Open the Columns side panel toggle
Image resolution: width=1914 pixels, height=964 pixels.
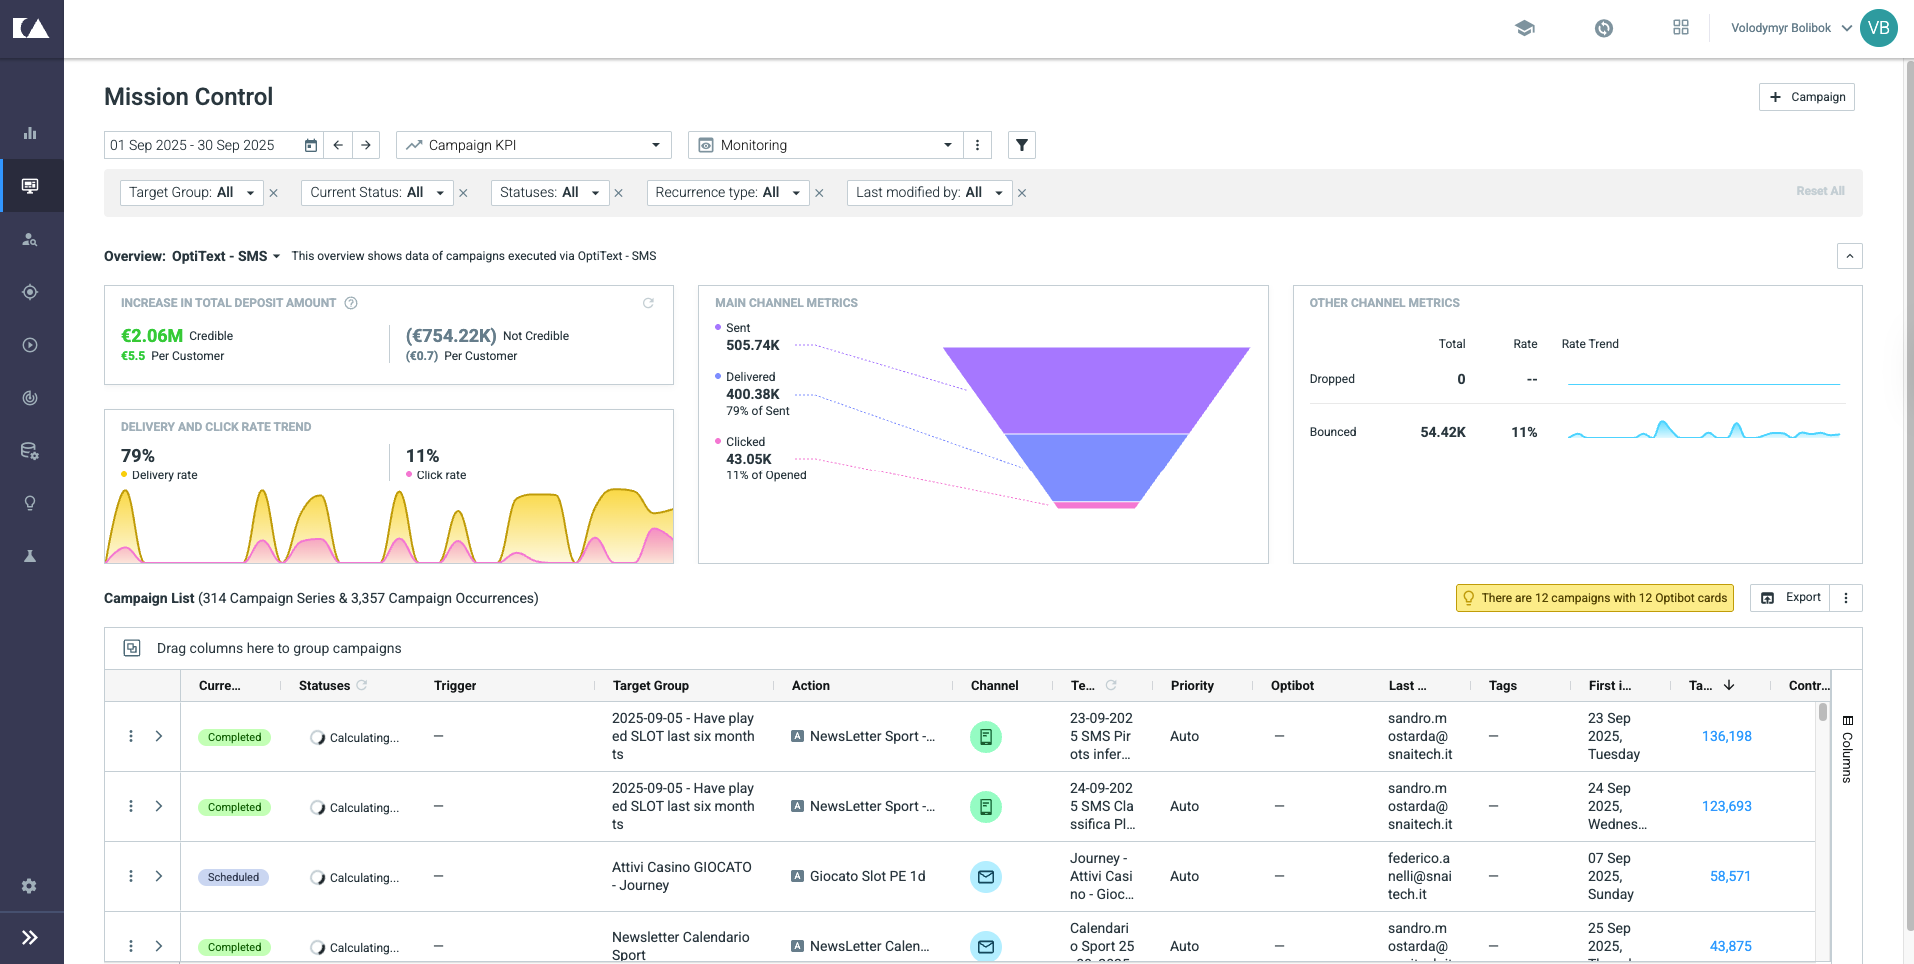[x=1846, y=748]
